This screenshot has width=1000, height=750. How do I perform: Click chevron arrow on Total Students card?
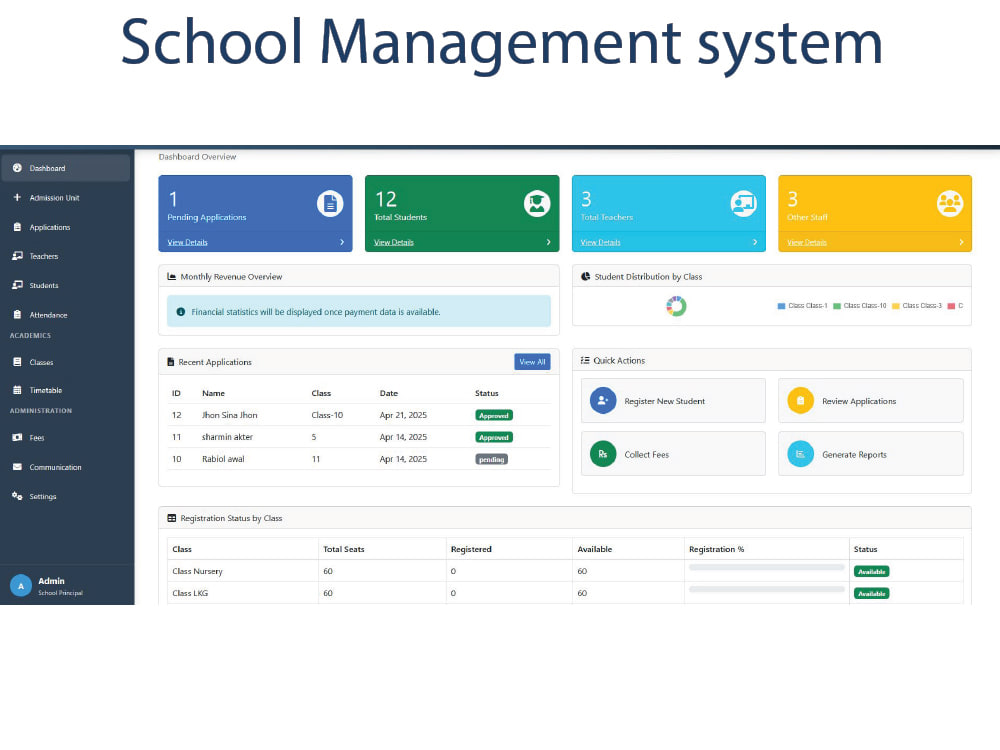(x=548, y=242)
